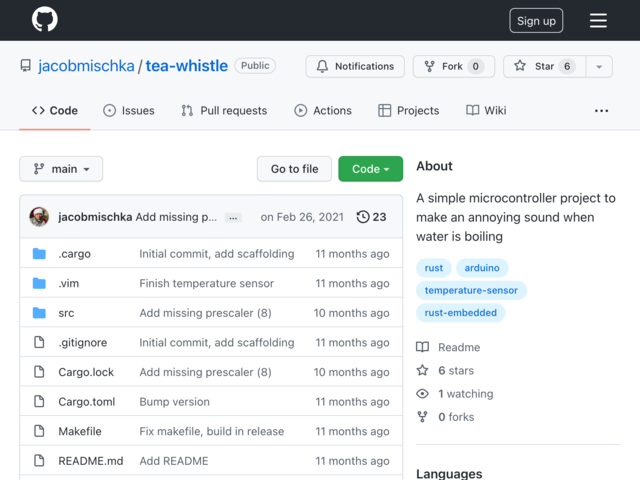Viewport: 640px width, 480px height.
Task: Expand the green Code dropdown
Action: tap(371, 169)
